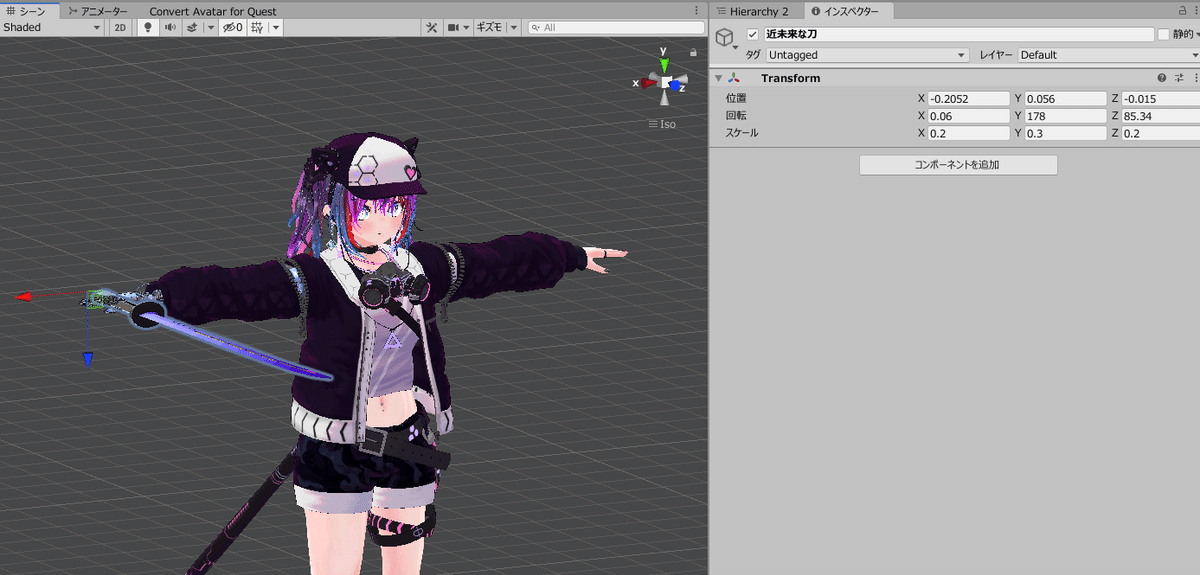Click position X field -0.2052
Viewport: 1200px width, 575px height.
pyautogui.click(x=969, y=99)
